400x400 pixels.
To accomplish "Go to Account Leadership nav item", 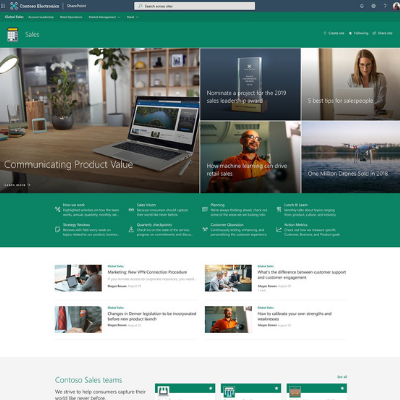I will tap(41, 17).
